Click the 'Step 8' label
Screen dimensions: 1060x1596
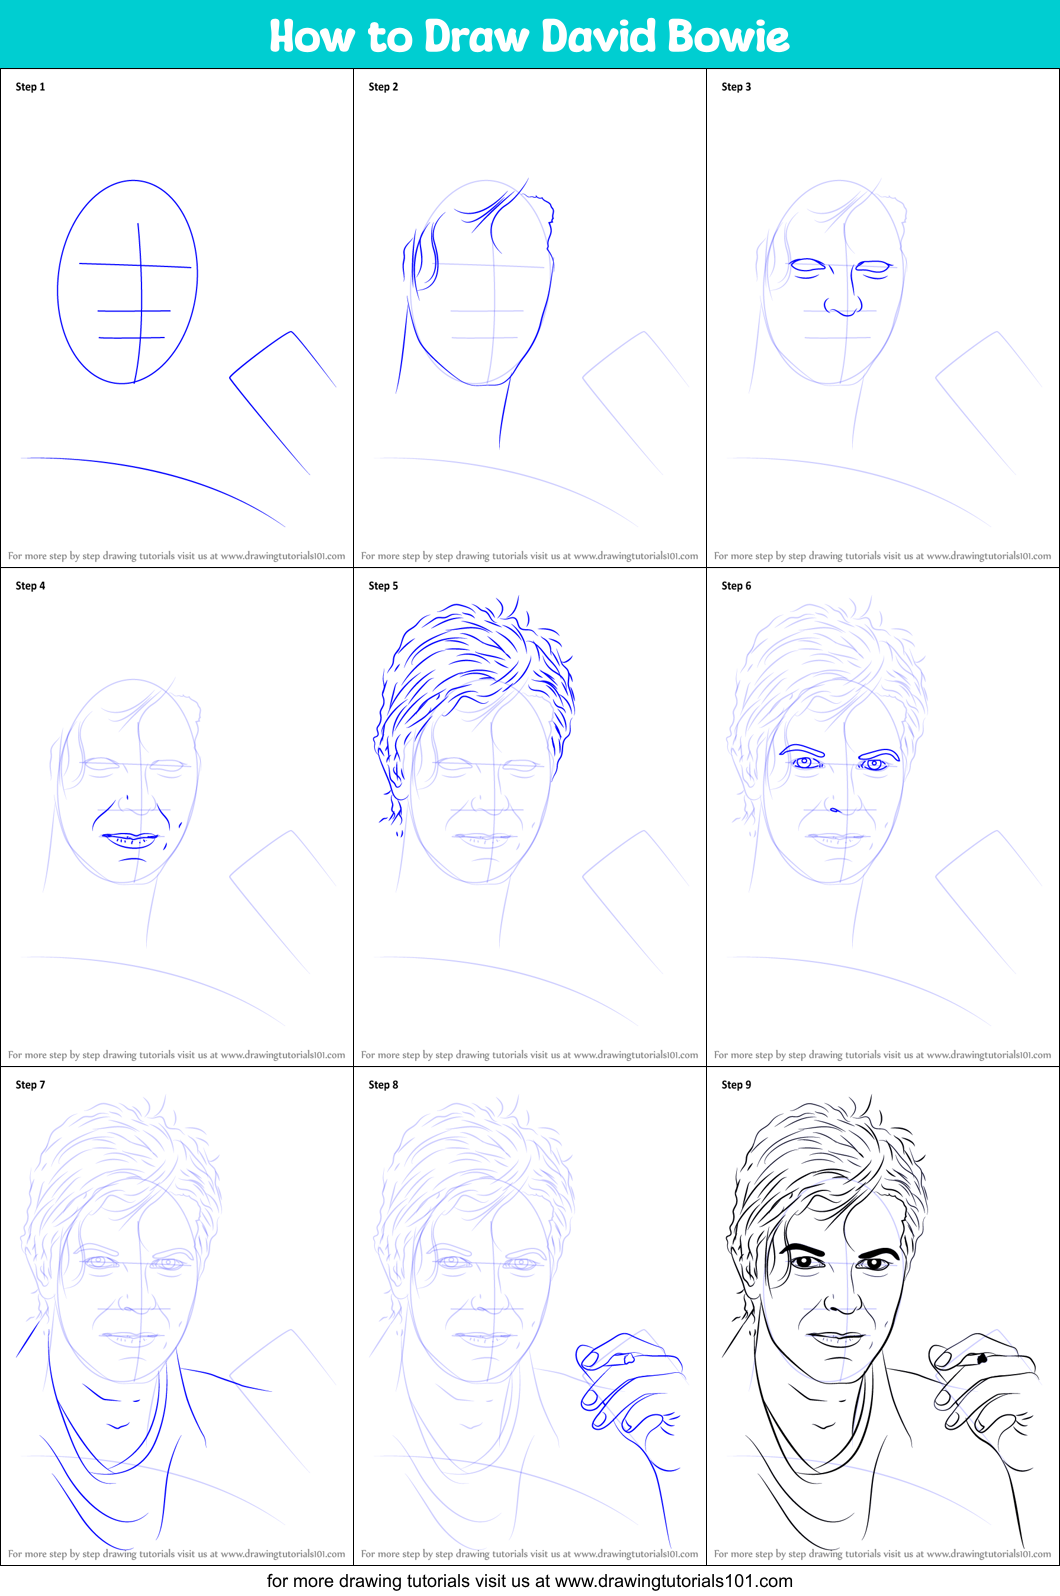click(383, 1085)
